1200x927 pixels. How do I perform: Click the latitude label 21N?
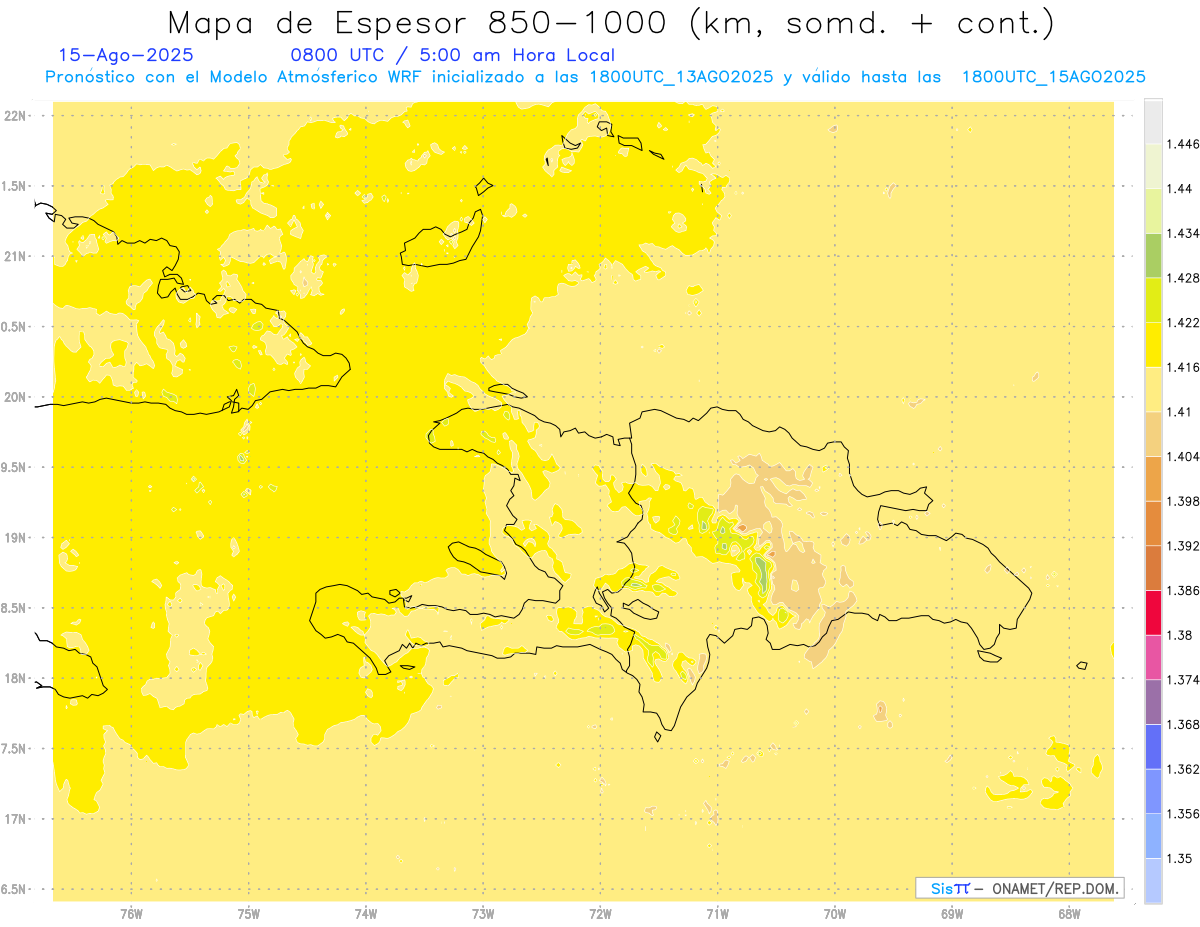click(x=17, y=257)
